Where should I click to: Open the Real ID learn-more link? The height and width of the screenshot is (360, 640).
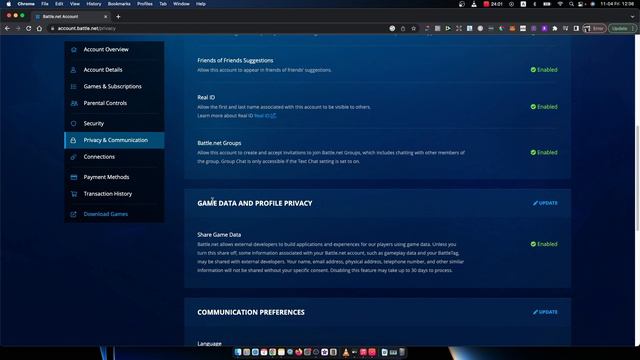pyautogui.click(x=265, y=116)
